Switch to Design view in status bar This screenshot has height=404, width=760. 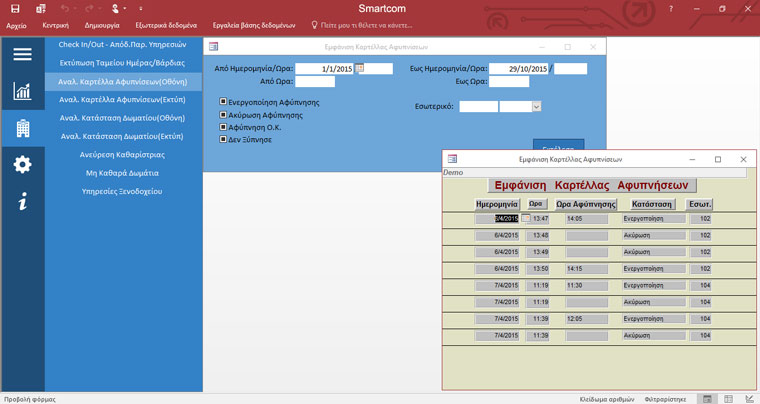click(x=748, y=398)
